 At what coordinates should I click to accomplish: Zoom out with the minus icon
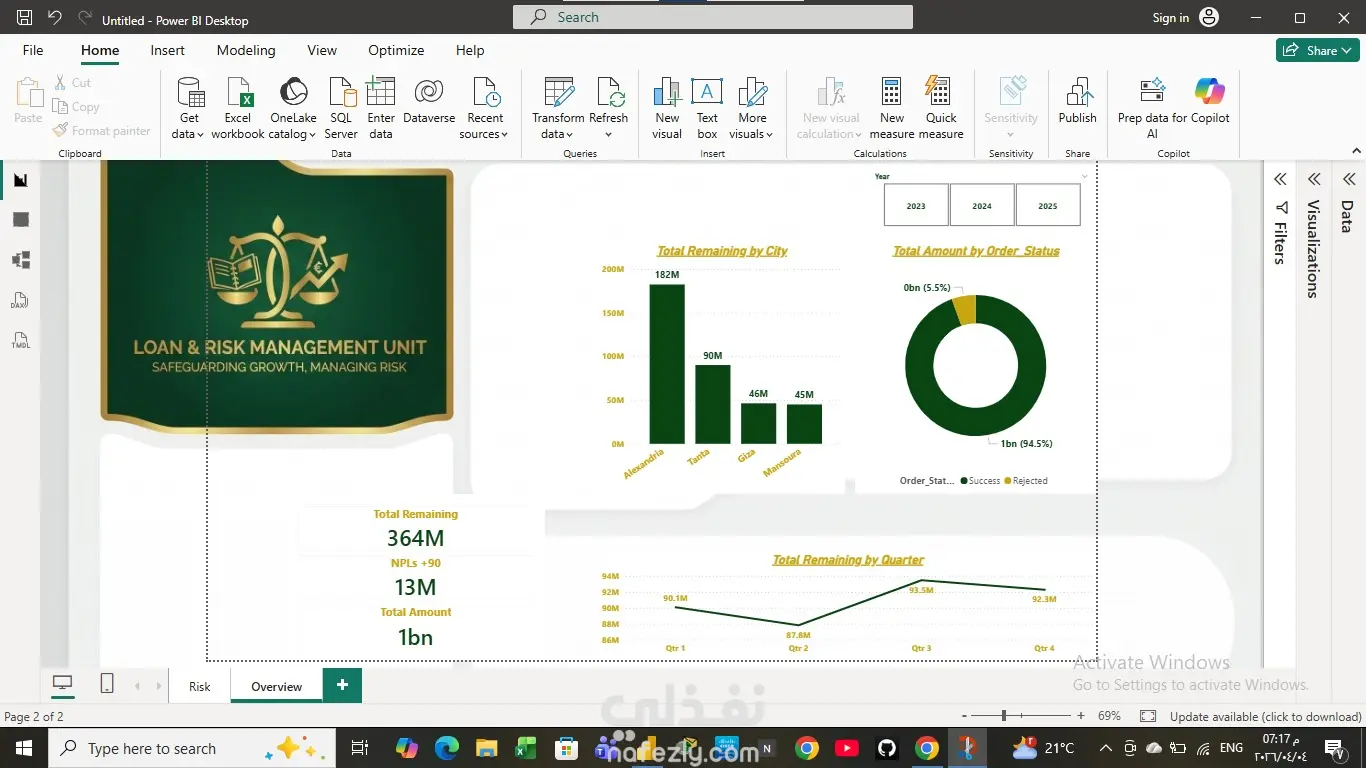click(964, 716)
